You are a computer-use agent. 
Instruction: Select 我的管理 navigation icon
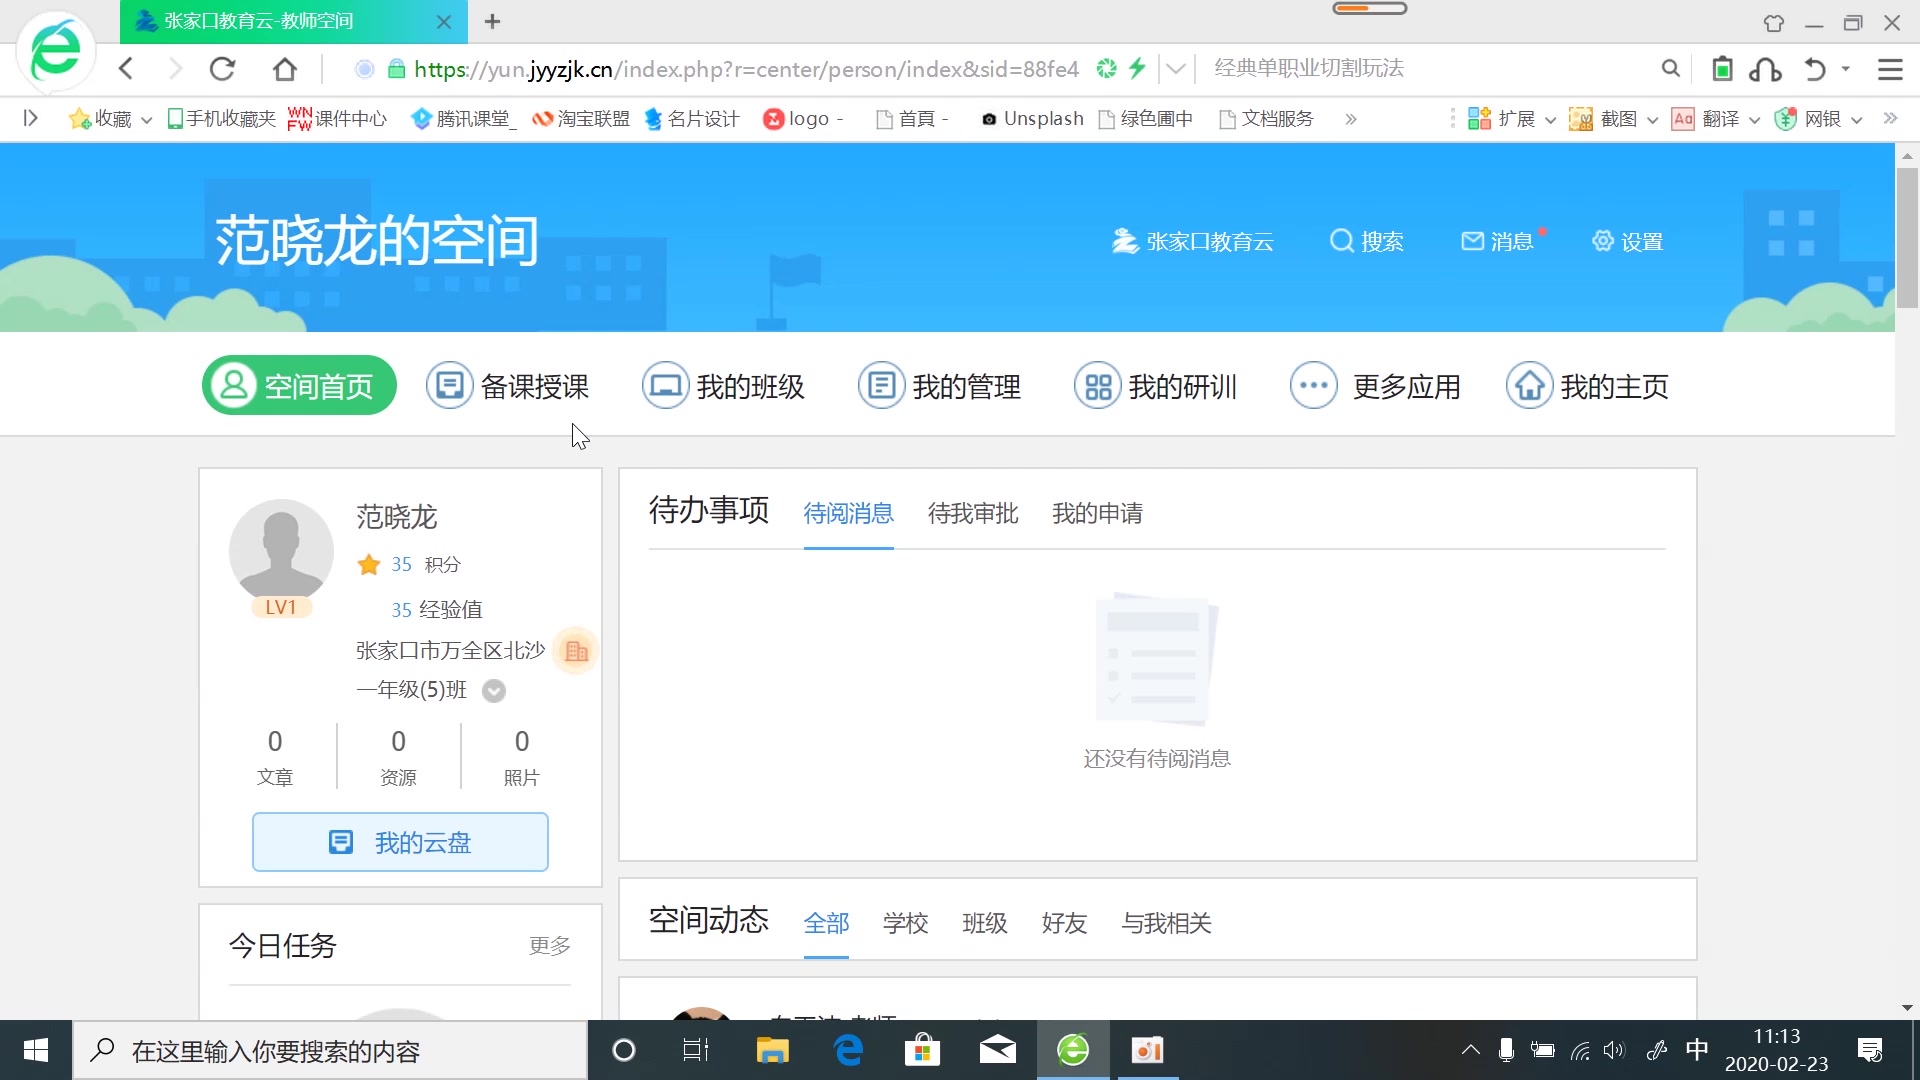coord(880,384)
